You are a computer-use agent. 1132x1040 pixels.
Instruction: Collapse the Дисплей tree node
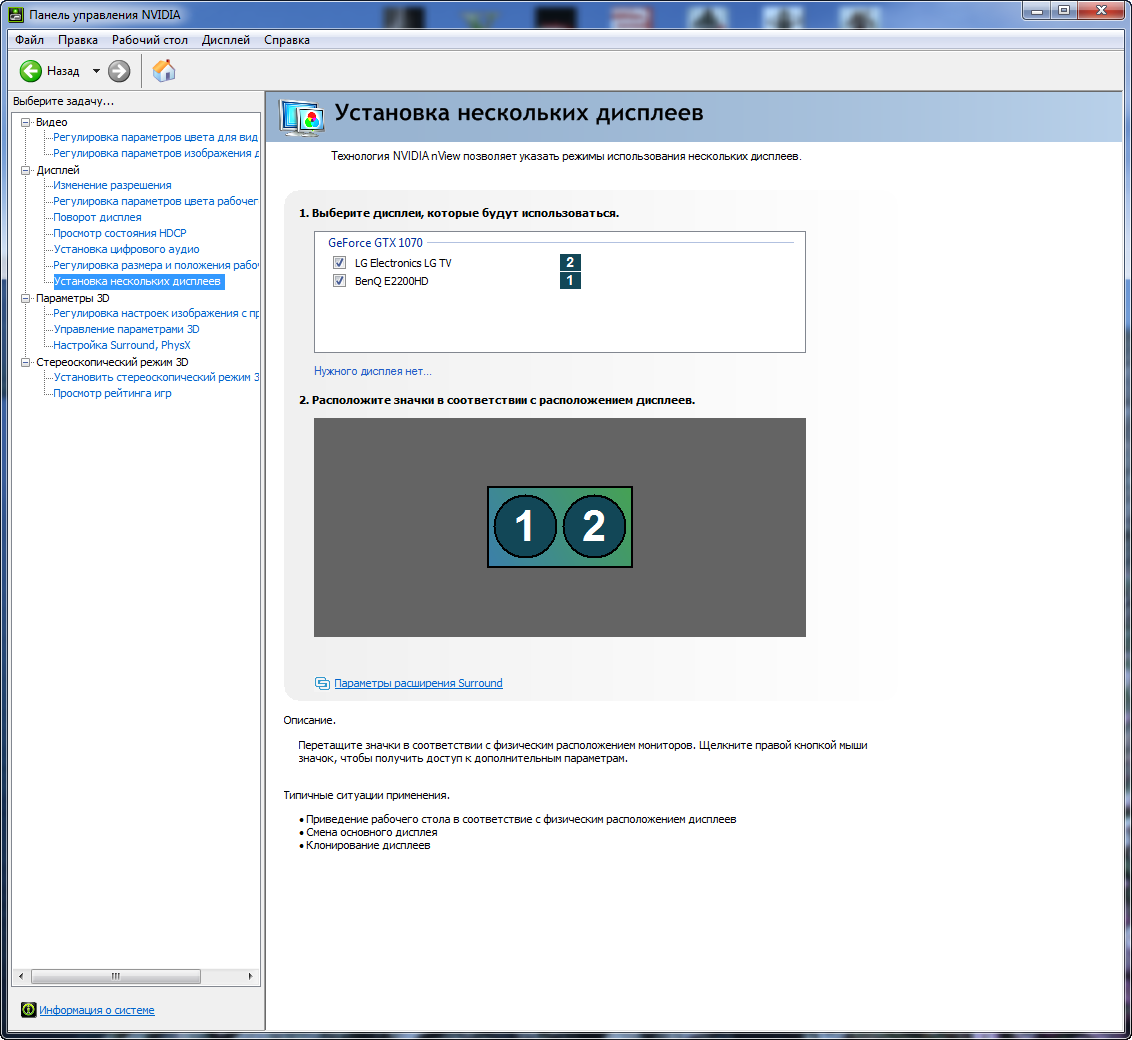[x=26, y=170]
